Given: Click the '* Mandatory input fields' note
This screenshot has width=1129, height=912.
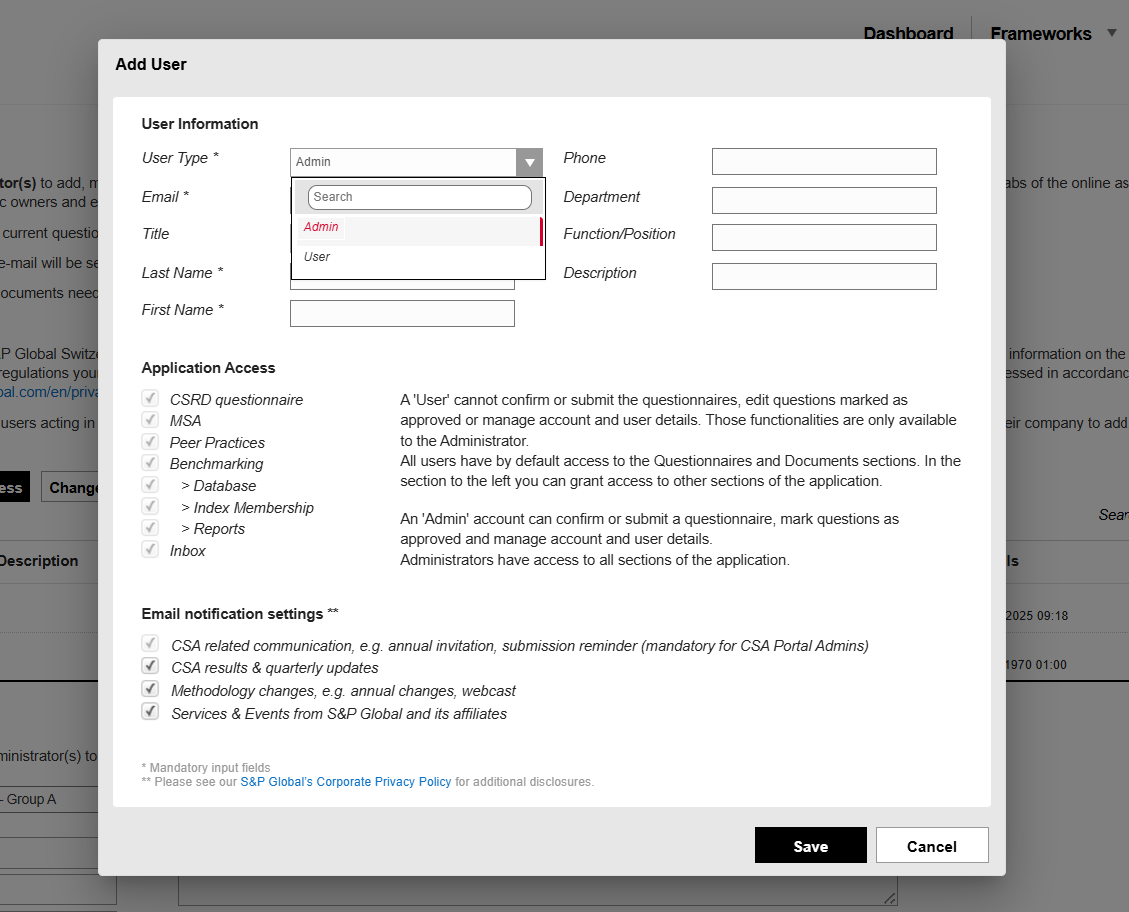Looking at the screenshot, I should [x=206, y=767].
